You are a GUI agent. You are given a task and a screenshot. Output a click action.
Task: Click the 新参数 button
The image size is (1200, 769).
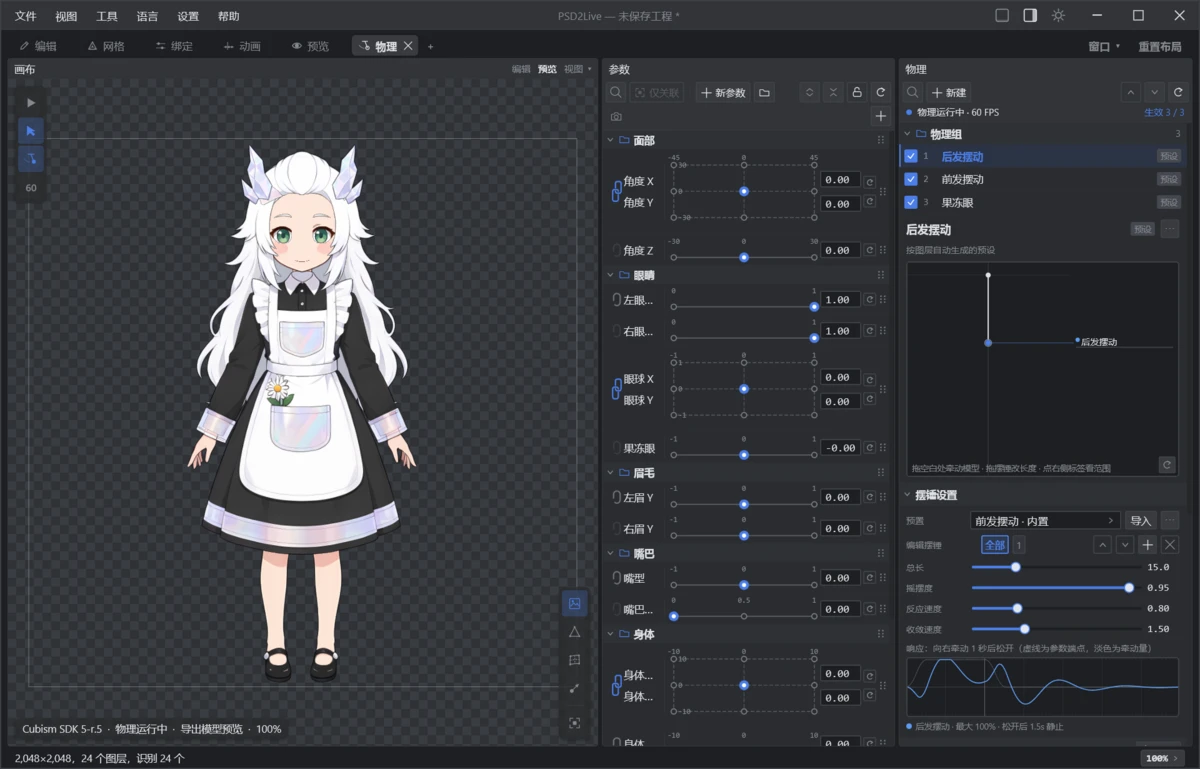723,92
